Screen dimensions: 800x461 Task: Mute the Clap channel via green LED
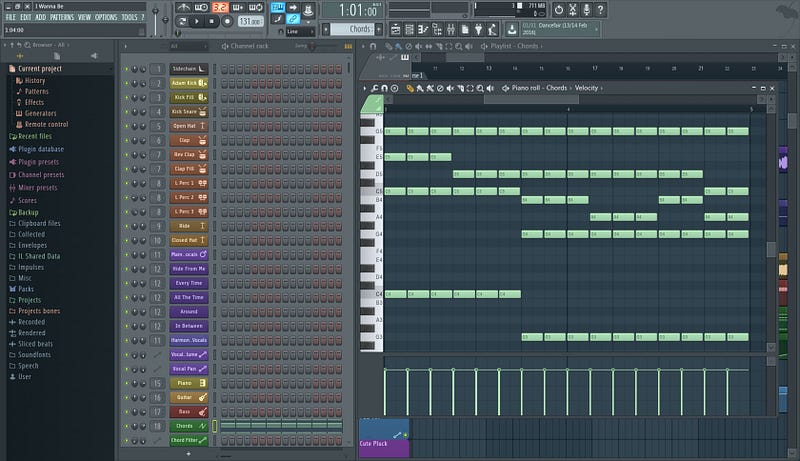tap(127, 140)
